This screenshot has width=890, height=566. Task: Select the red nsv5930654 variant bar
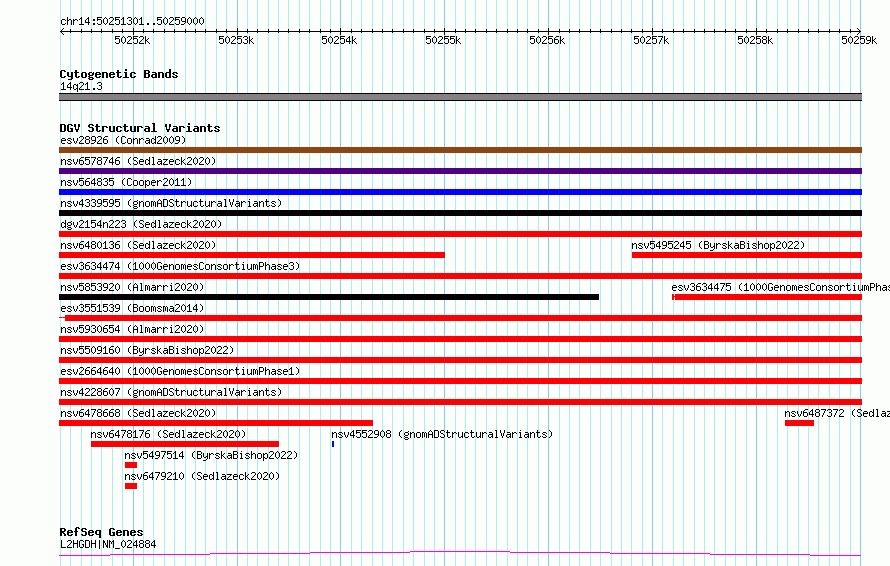[460, 339]
